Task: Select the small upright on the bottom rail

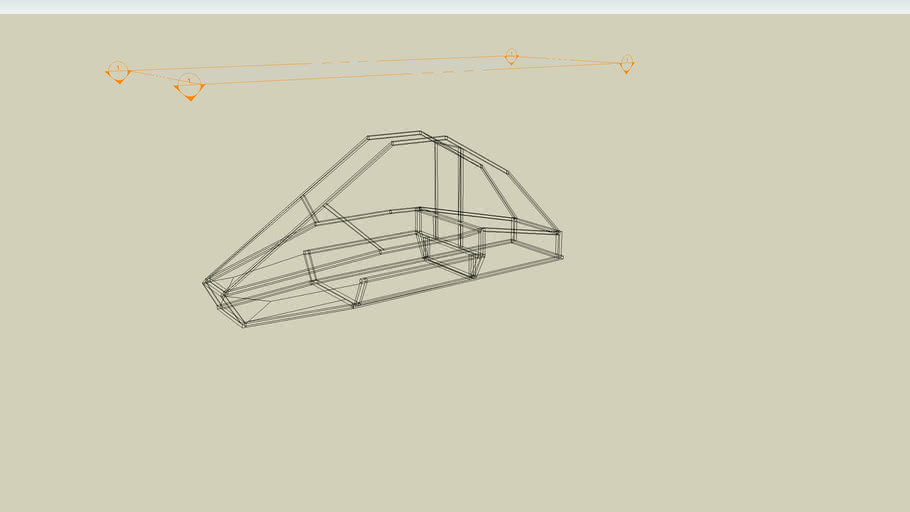Action: [x=360, y=292]
